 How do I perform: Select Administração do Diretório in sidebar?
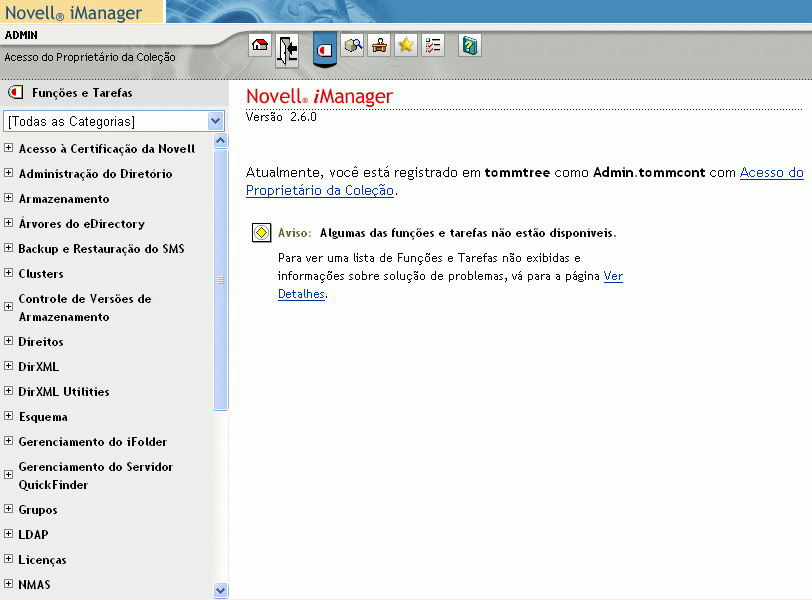(95, 174)
